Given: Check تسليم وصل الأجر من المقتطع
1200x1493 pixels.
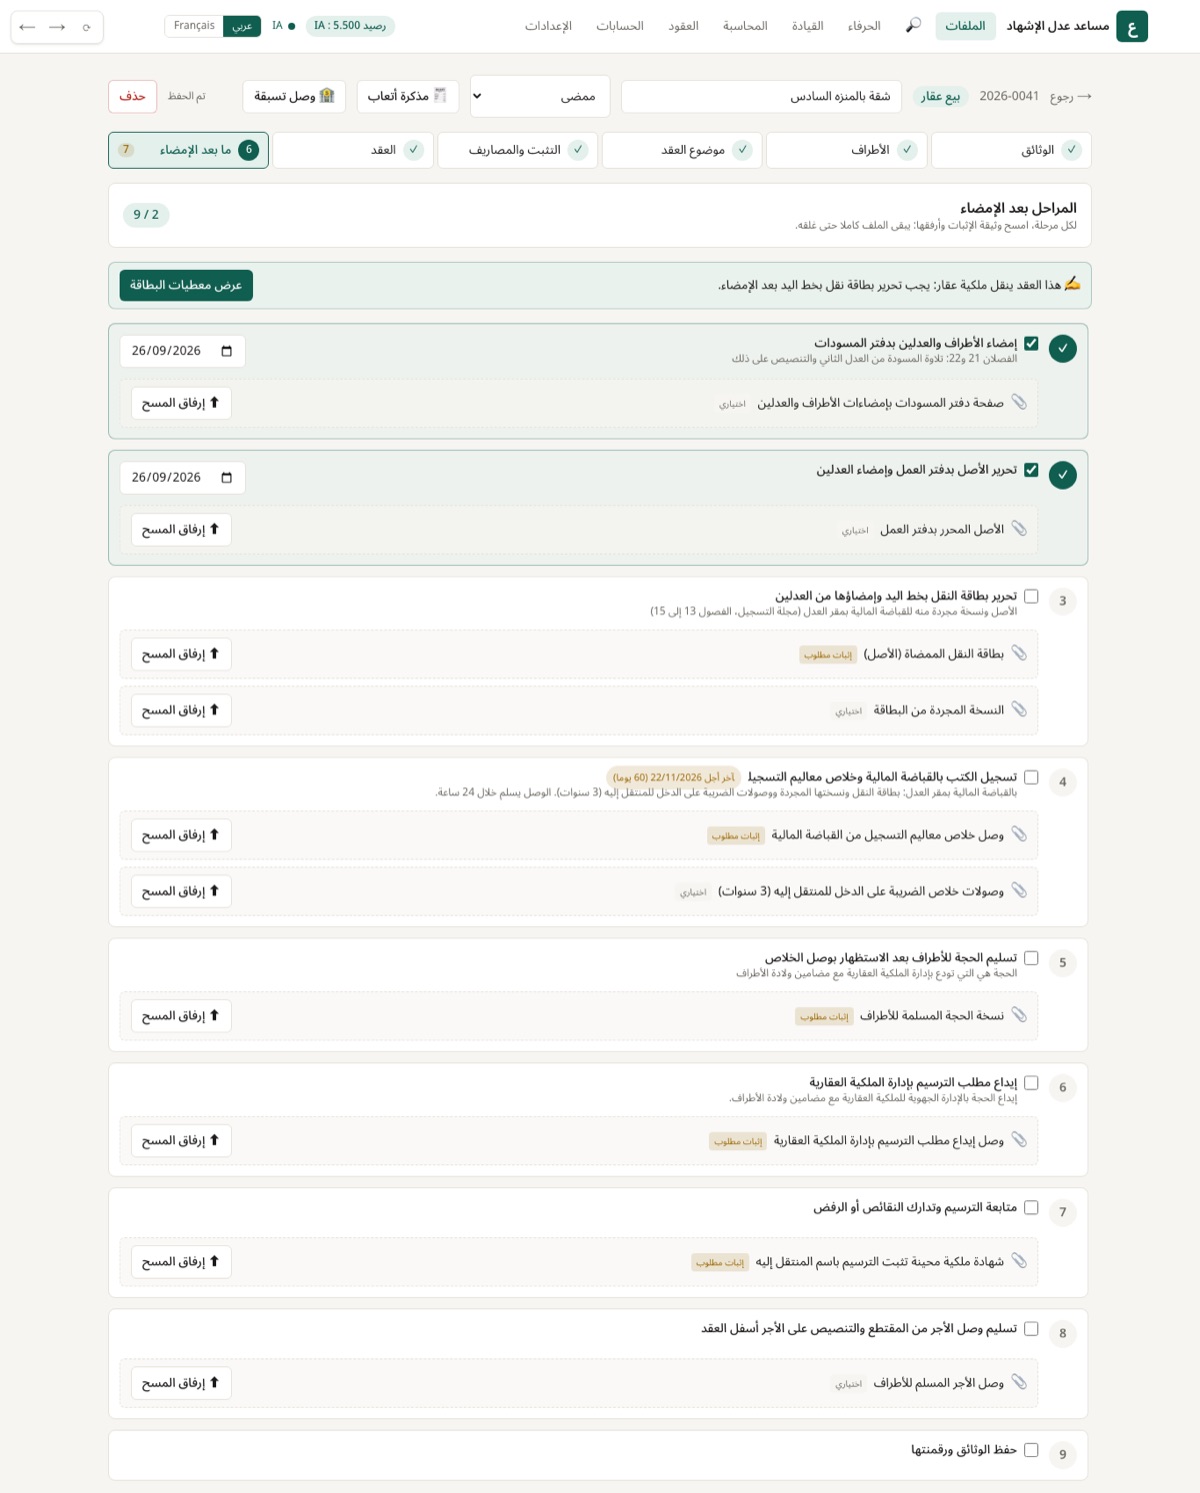Looking at the screenshot, I should click(x=1031, y=1328).
